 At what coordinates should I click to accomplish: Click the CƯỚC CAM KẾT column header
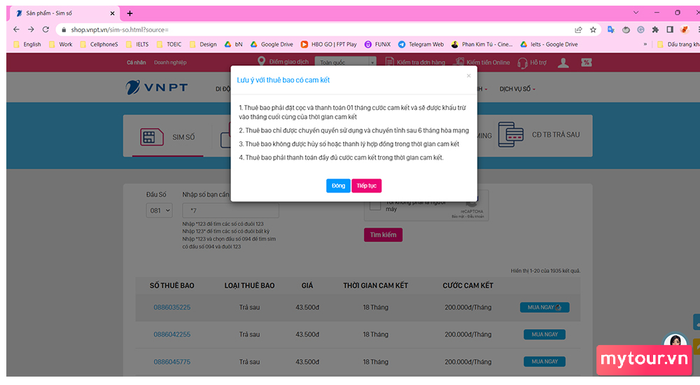click(468, 285)
